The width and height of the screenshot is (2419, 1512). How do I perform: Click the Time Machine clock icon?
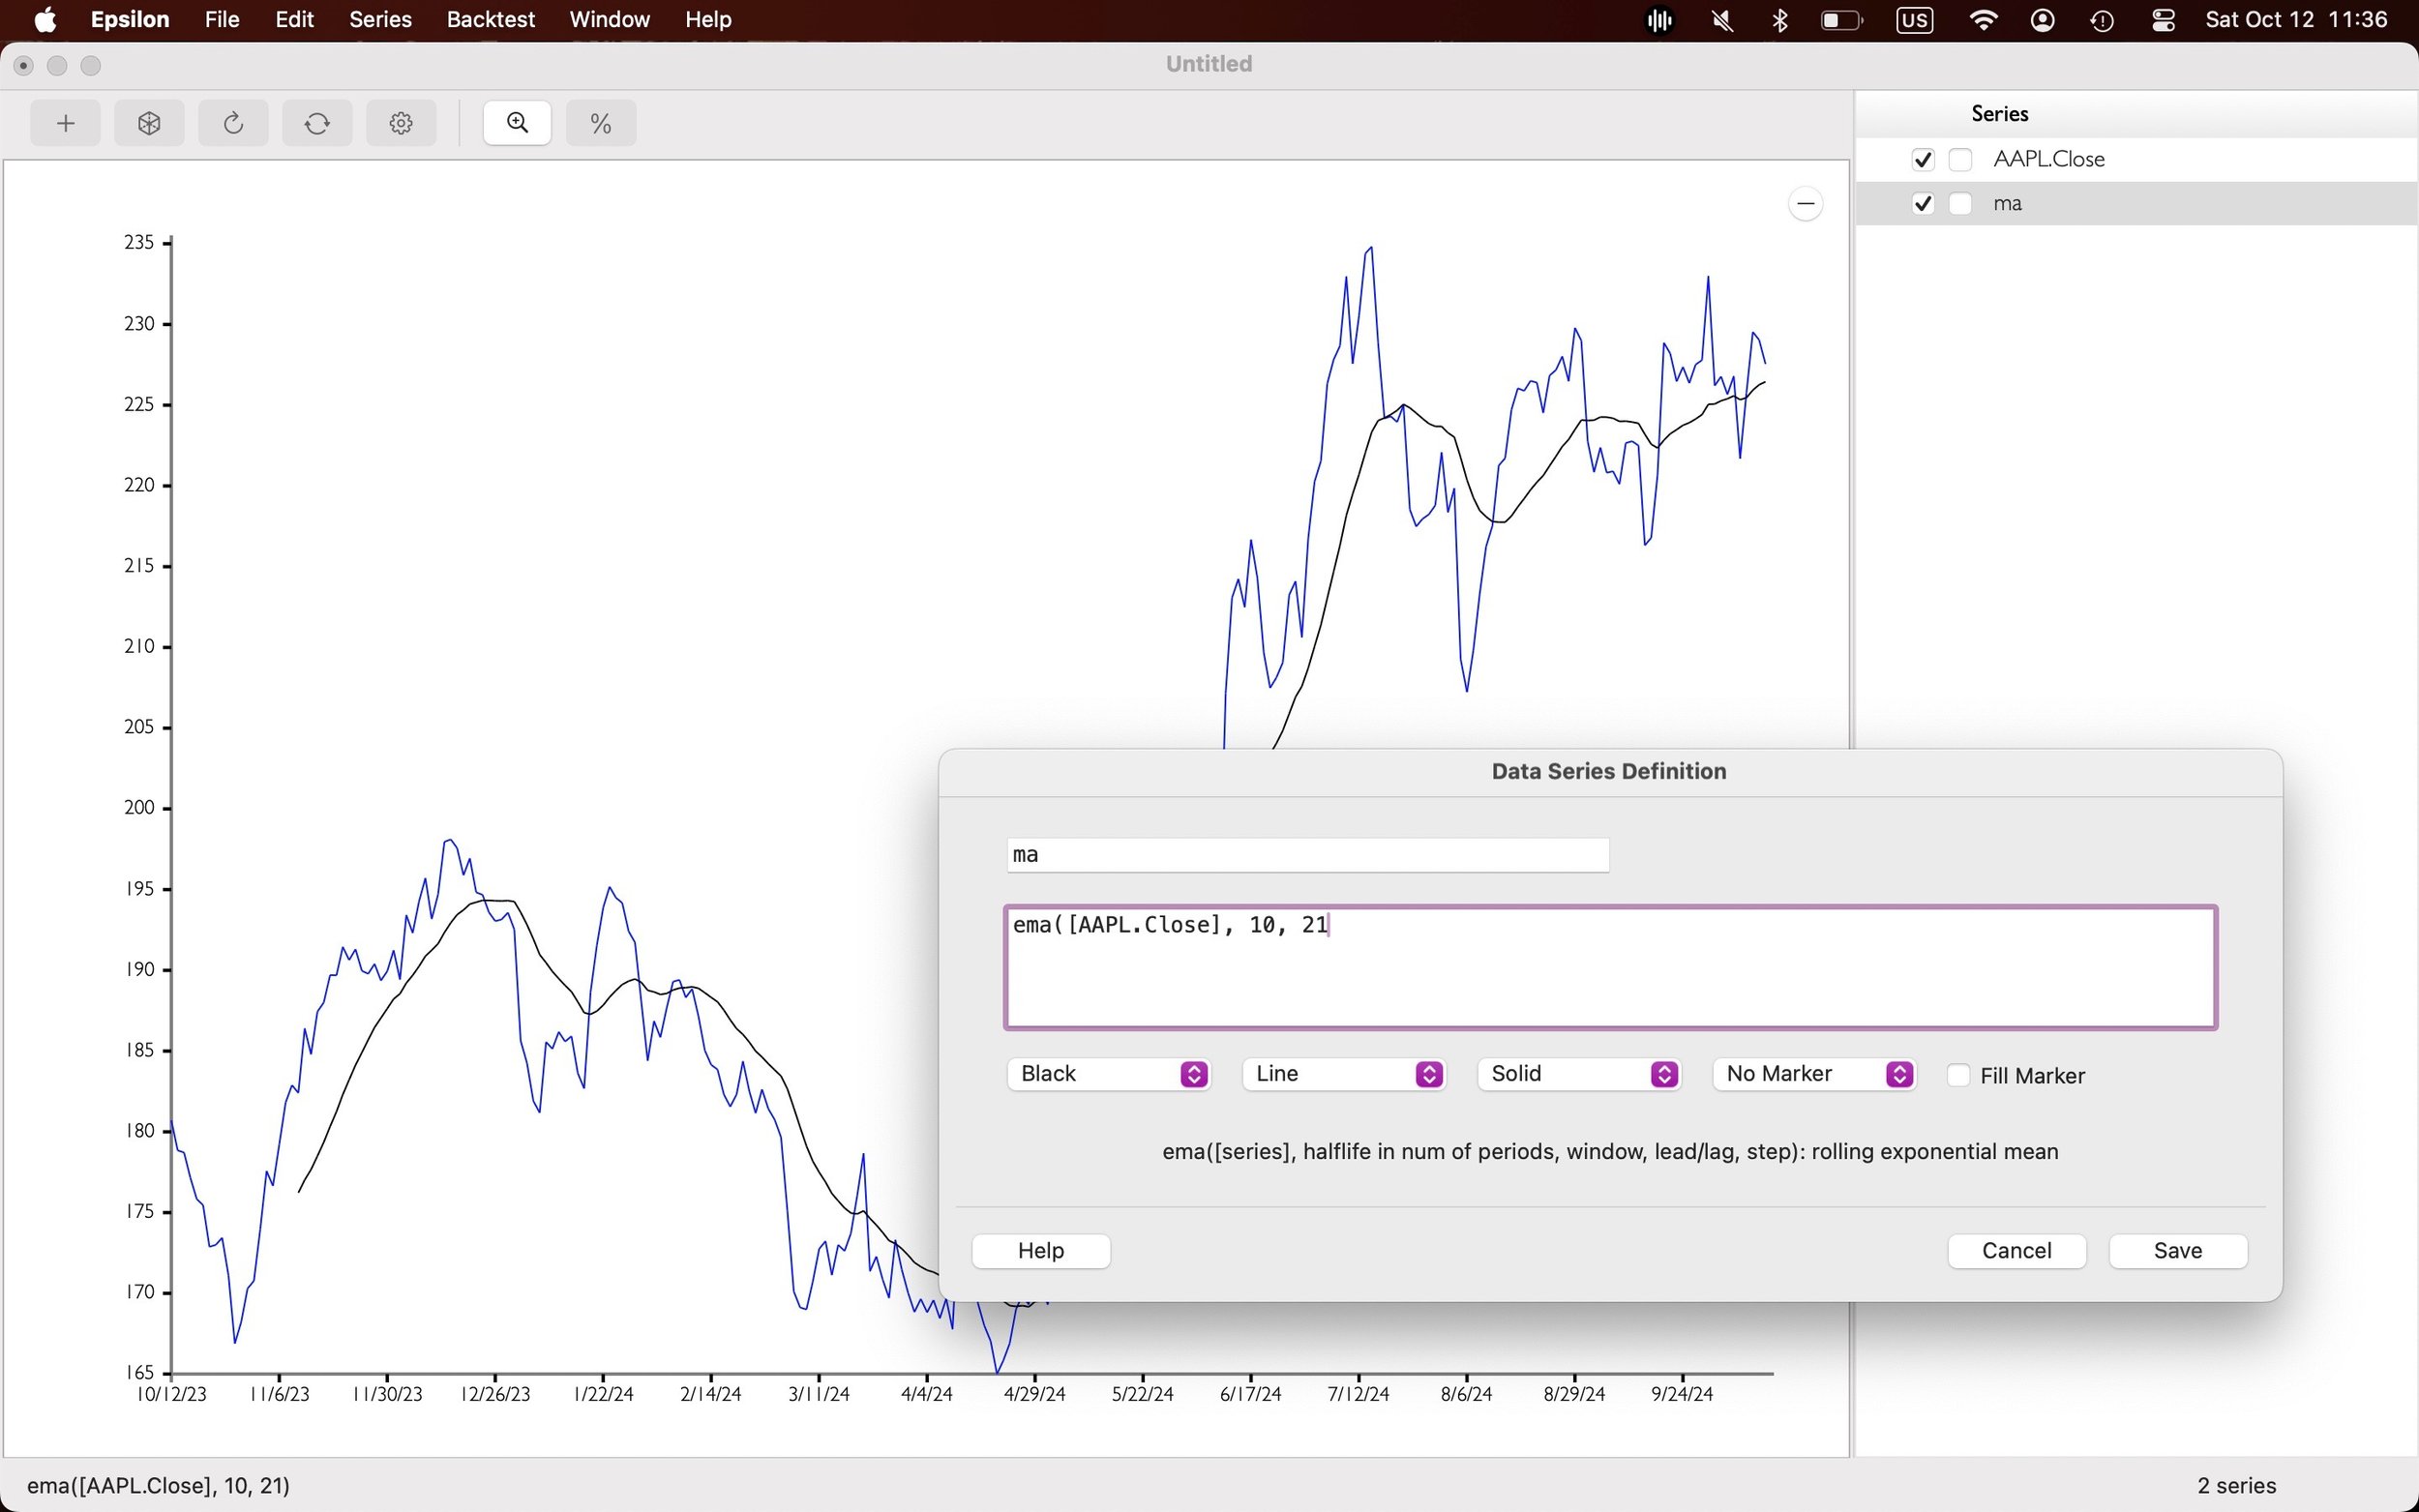[x=2102, y=20]
